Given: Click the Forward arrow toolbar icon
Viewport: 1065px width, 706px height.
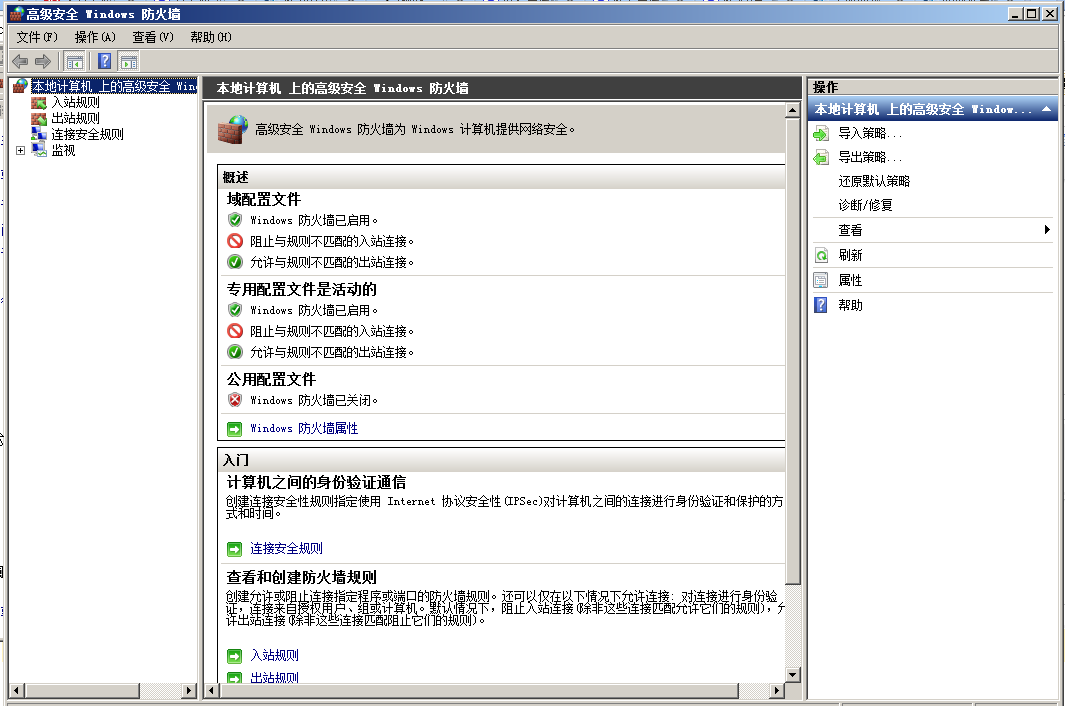Looking at the screenshot, I should point(43,62).
